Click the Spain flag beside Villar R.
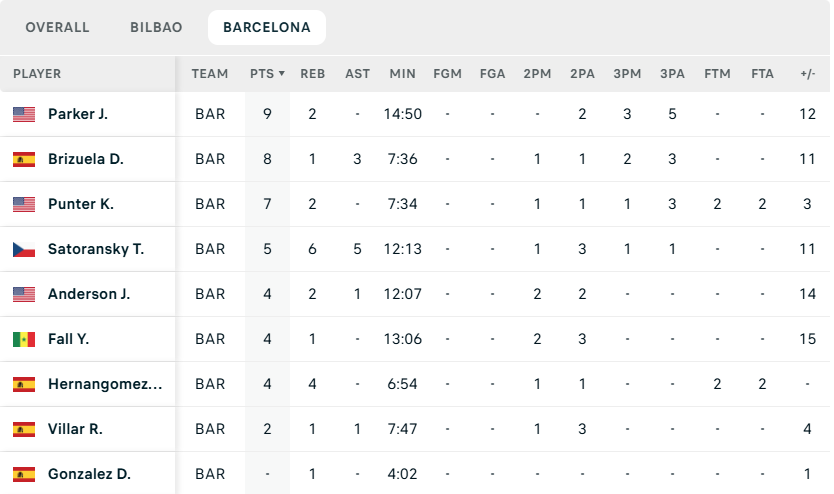834x494 pixels. (24, 429)
